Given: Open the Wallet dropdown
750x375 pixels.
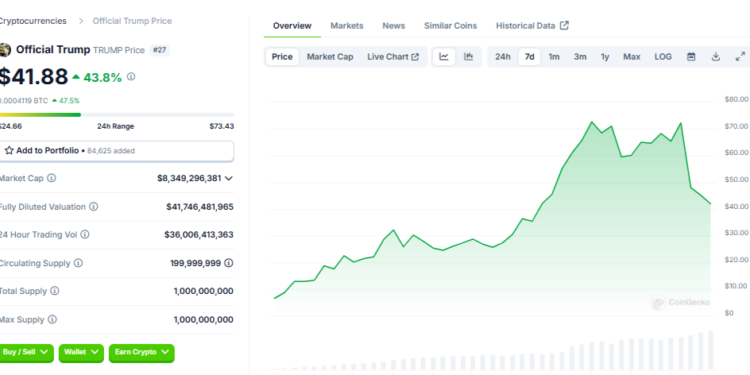Looking at the screenshot, I should pyautogui.click(x=81, y=353).
